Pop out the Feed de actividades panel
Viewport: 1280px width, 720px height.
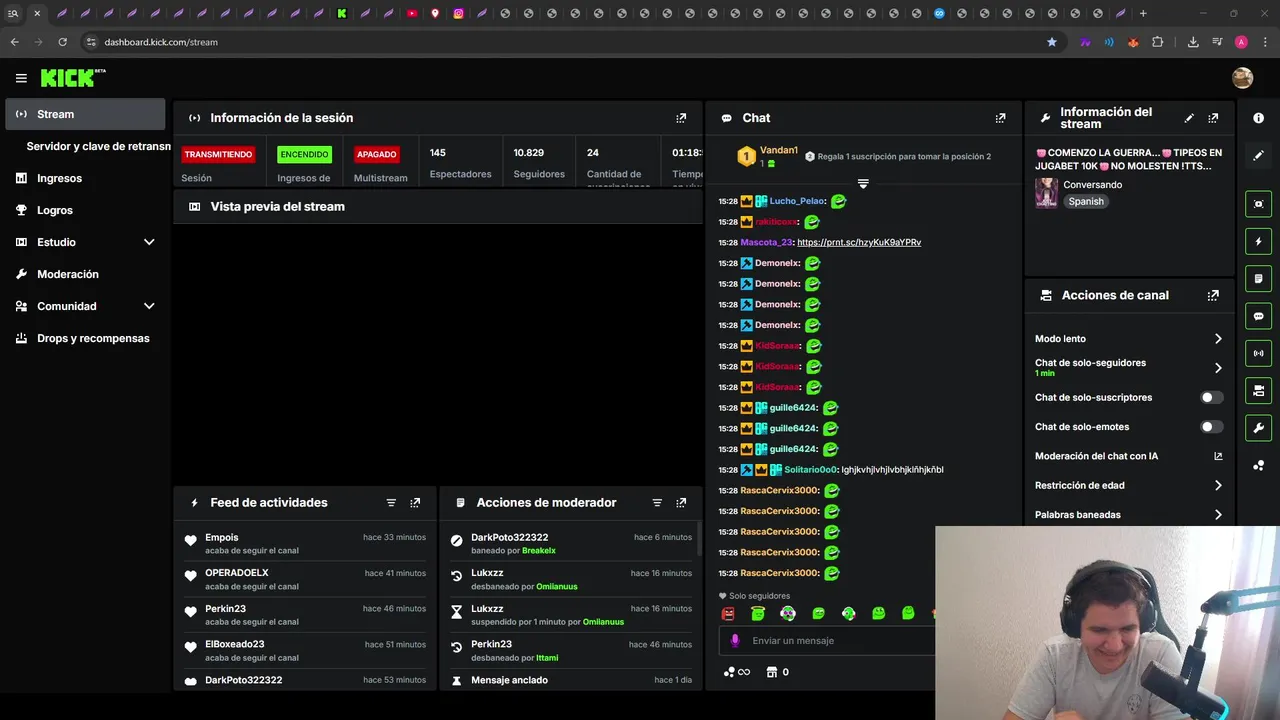click(x=415, y=503)
